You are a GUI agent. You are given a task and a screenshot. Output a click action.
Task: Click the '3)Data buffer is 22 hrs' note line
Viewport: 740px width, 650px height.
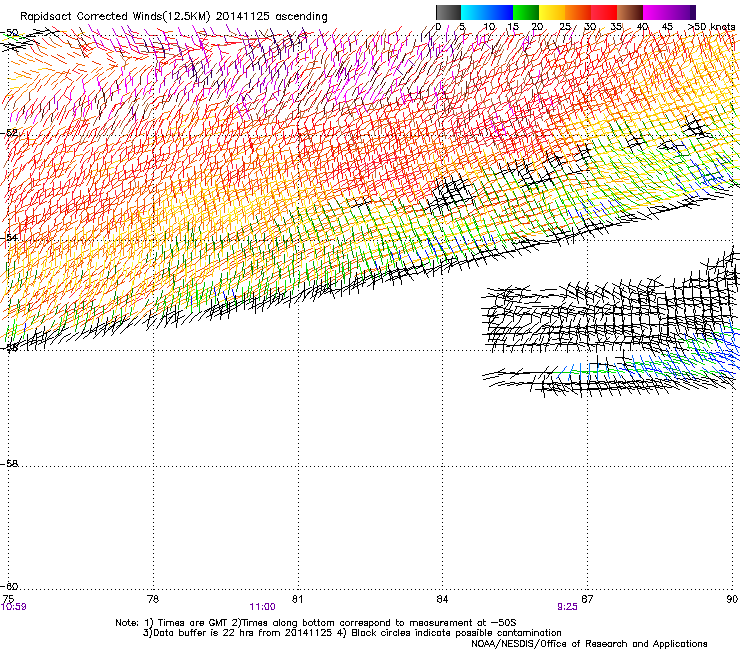coord(352,633)
